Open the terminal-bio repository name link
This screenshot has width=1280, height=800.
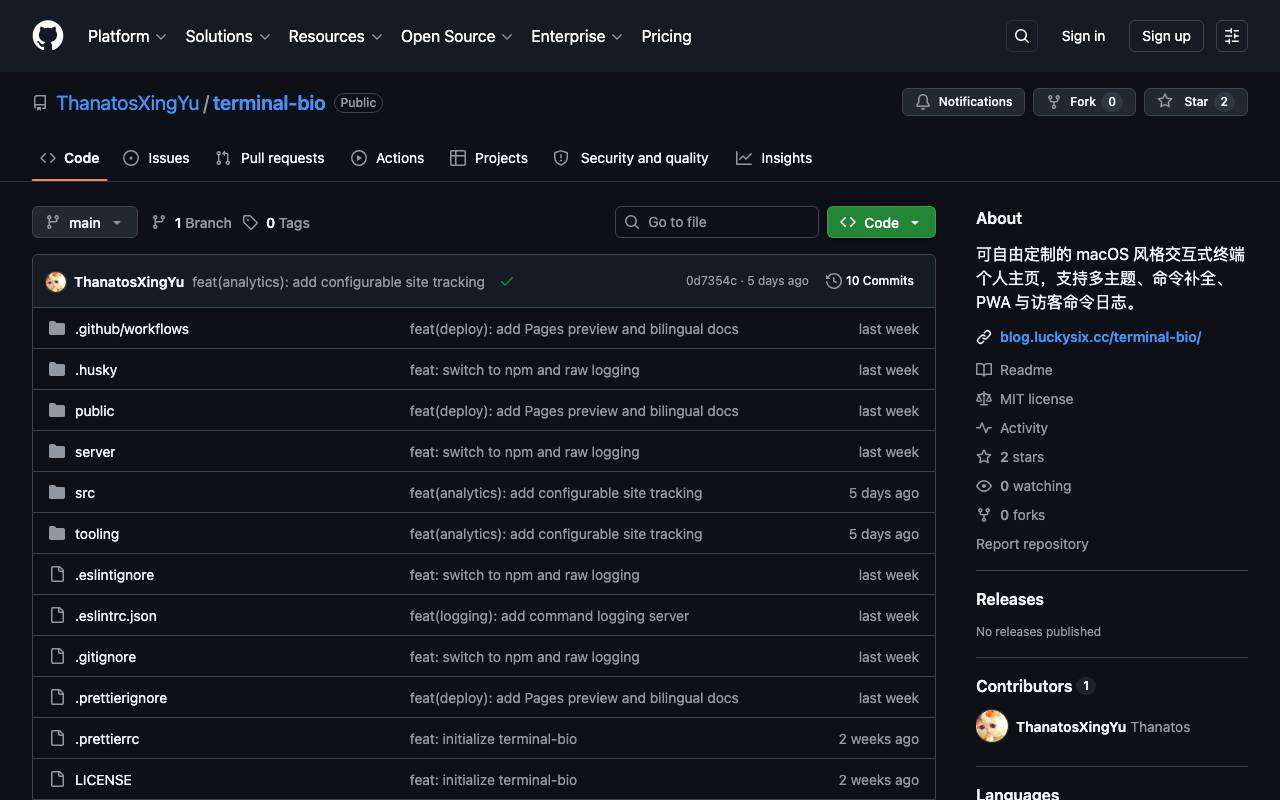[x=269, y=103]
